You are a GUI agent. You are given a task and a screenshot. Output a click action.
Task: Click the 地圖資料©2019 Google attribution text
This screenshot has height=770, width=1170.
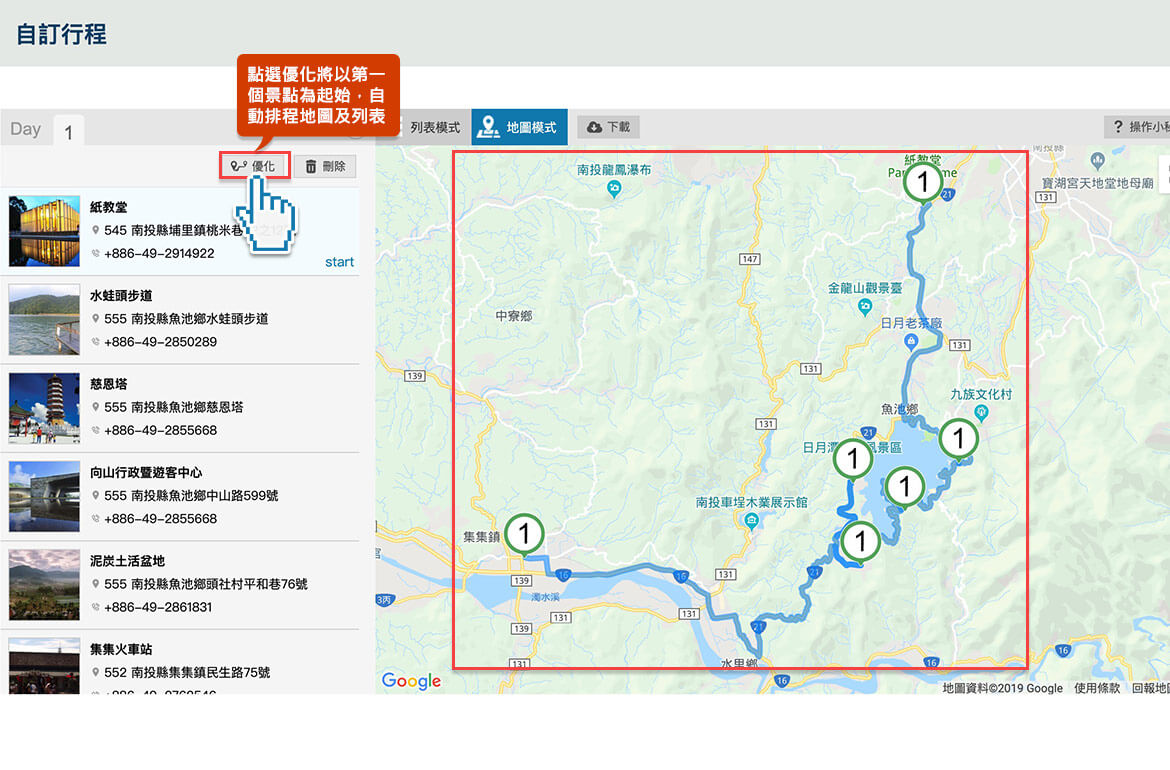1002,688
